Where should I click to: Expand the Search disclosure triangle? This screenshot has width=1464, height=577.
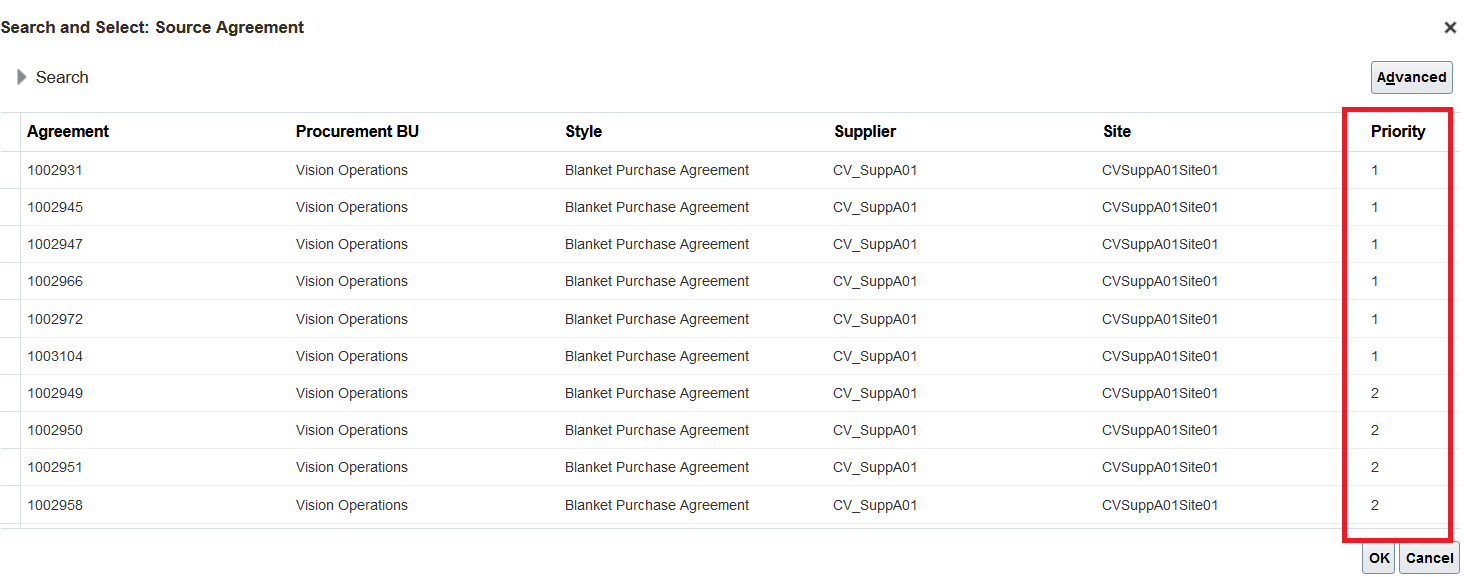click(x=22, y=77)
